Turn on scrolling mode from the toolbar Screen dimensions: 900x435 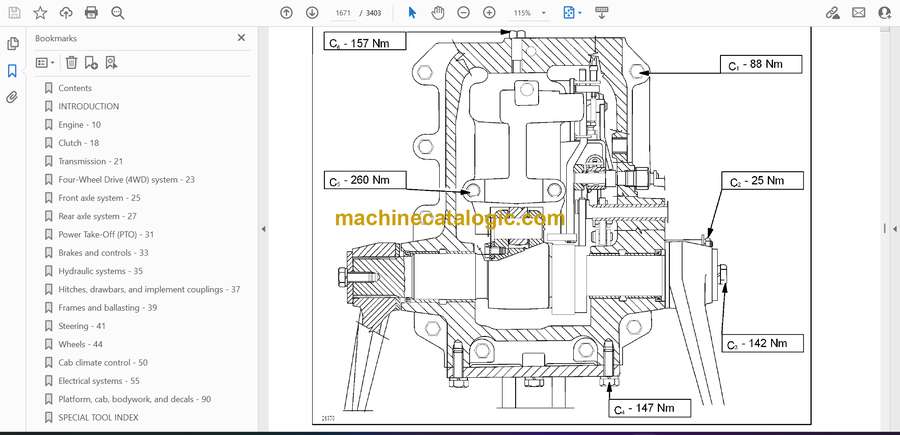[x=602, y=13]
